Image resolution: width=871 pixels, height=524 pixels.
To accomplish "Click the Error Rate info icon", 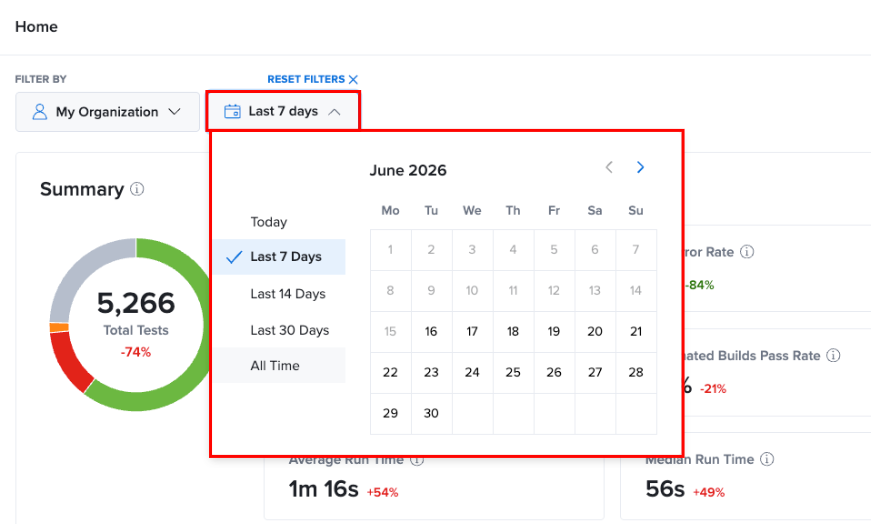I will tap(747, 252).
